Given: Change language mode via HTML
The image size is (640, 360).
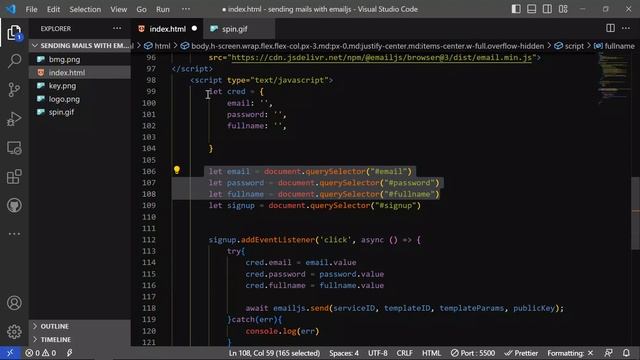Looking at the screenshot, I should [x=431, y=353].
